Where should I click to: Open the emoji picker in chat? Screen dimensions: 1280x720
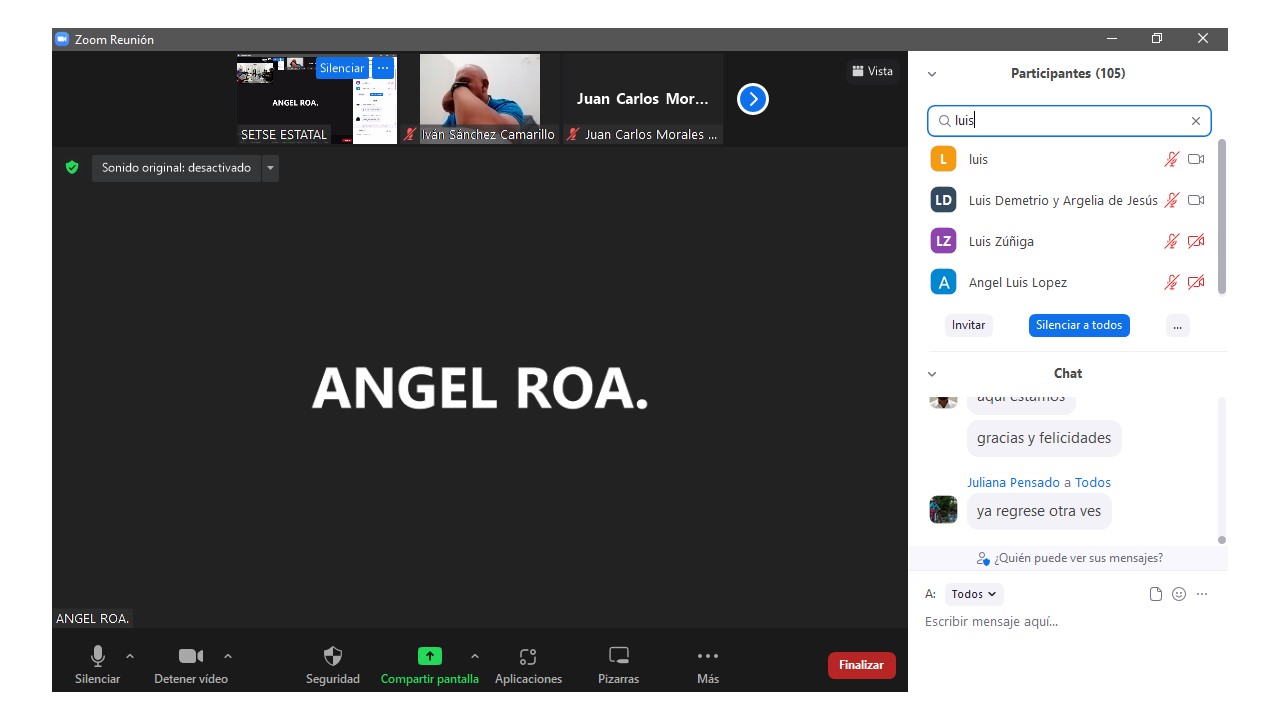pos(1179,594)
